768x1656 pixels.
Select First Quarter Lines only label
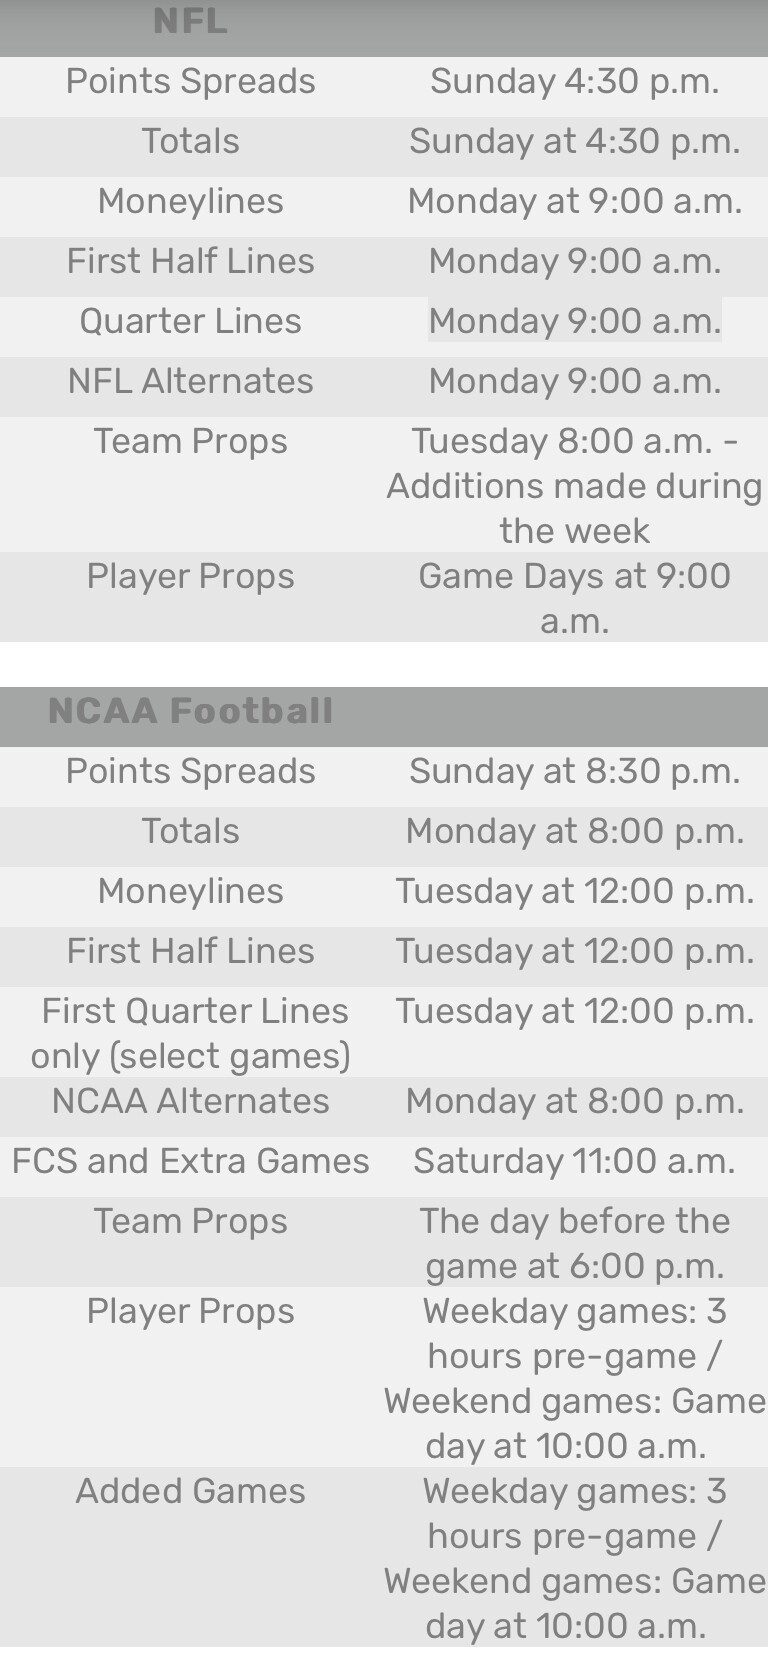pyautogui.click(x=192, y=1033)
